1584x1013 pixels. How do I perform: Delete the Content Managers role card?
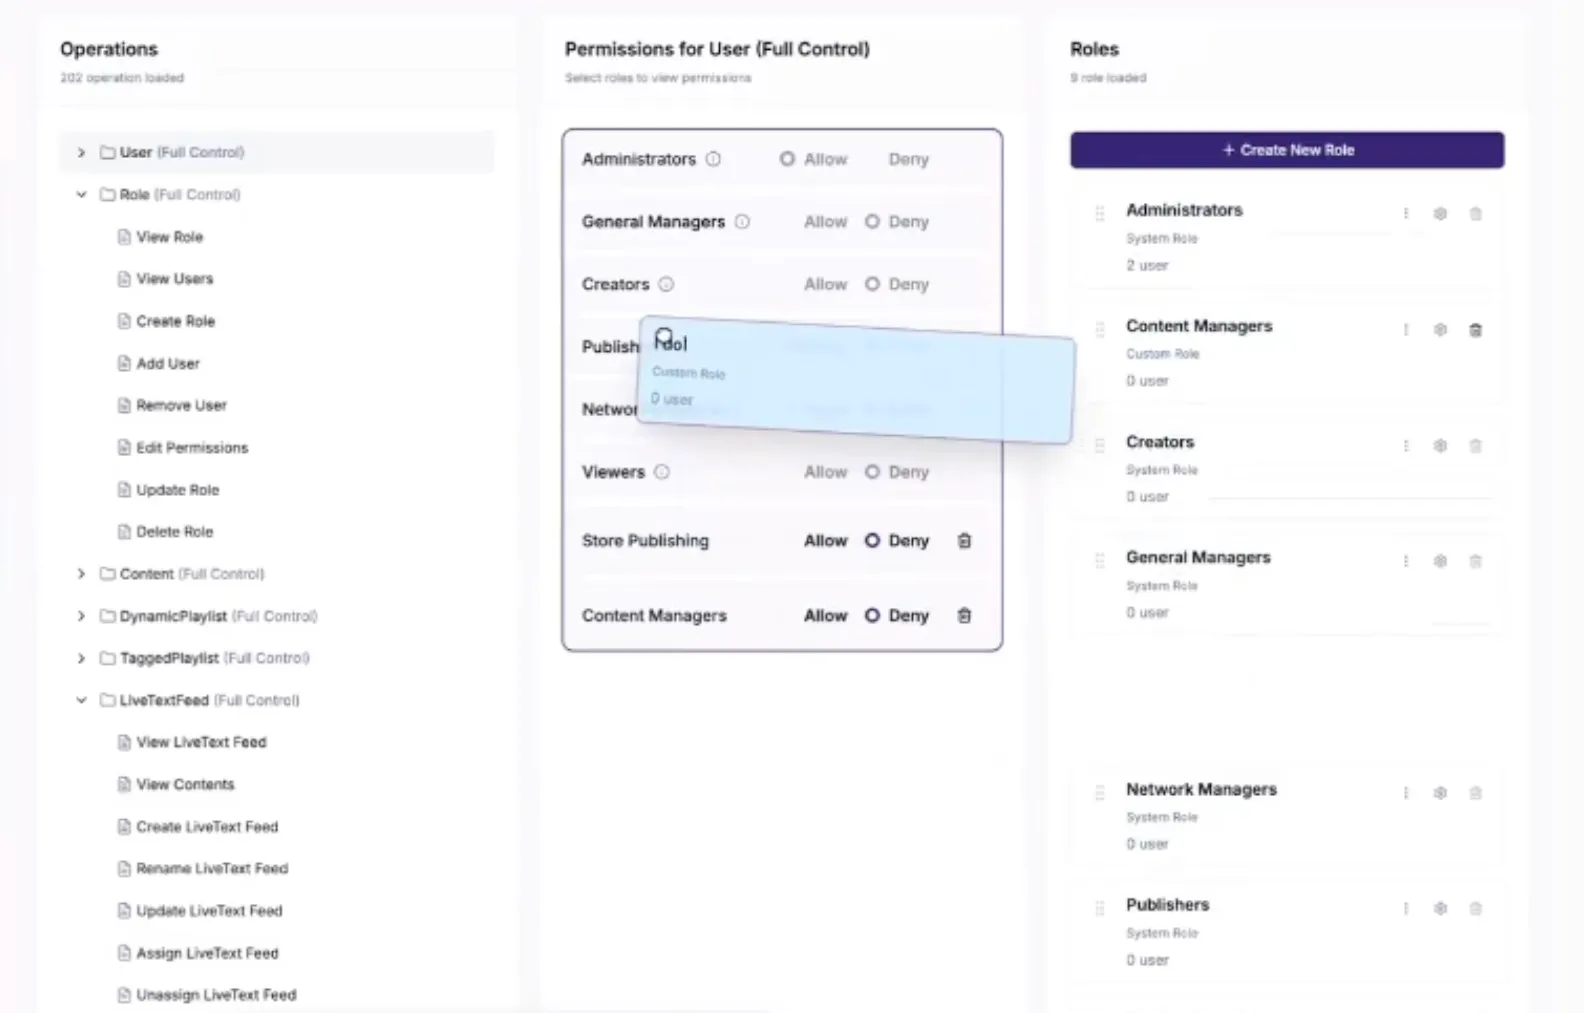[x=1475, y=330]
